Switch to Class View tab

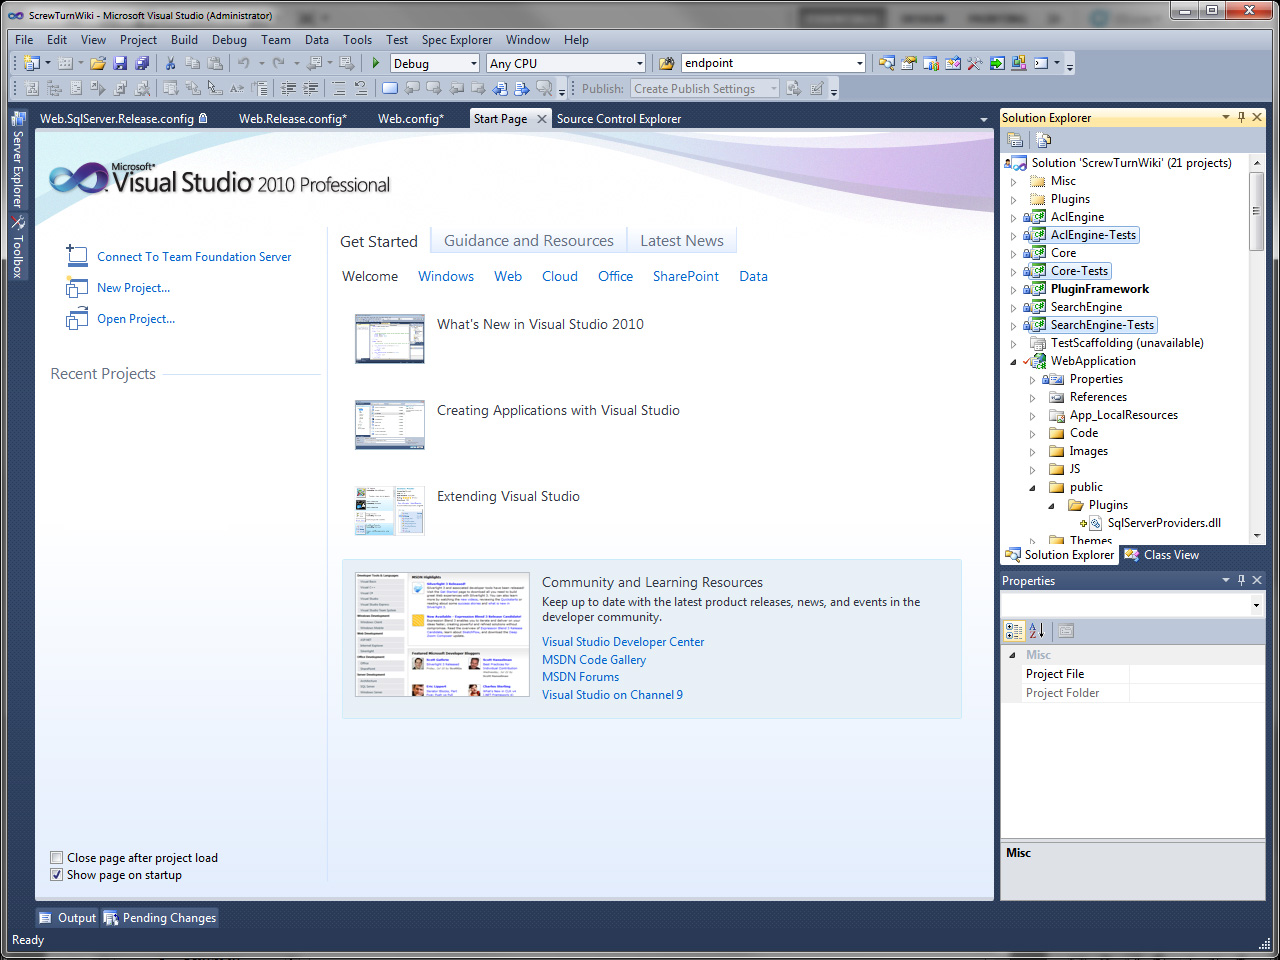1161,555
